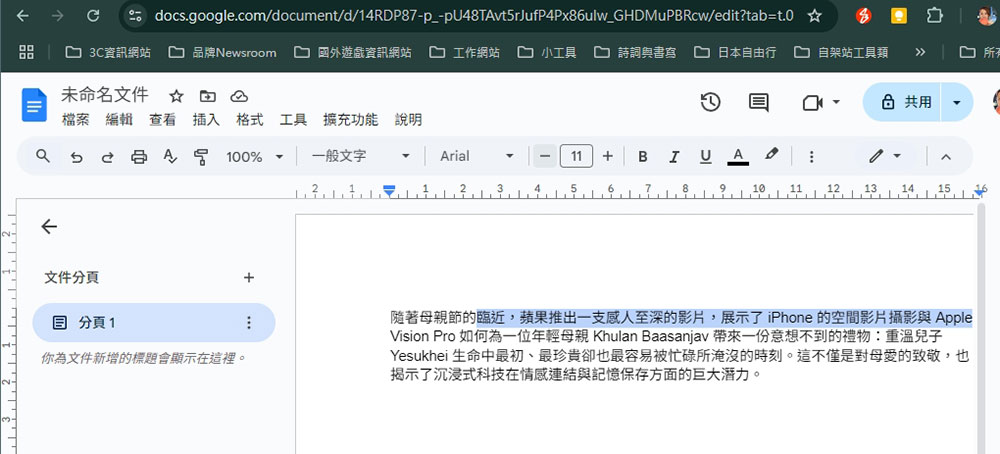The image size is (1000, 454).
Task: Open the zoom 100% dropdown
Action: coord(254,156)
